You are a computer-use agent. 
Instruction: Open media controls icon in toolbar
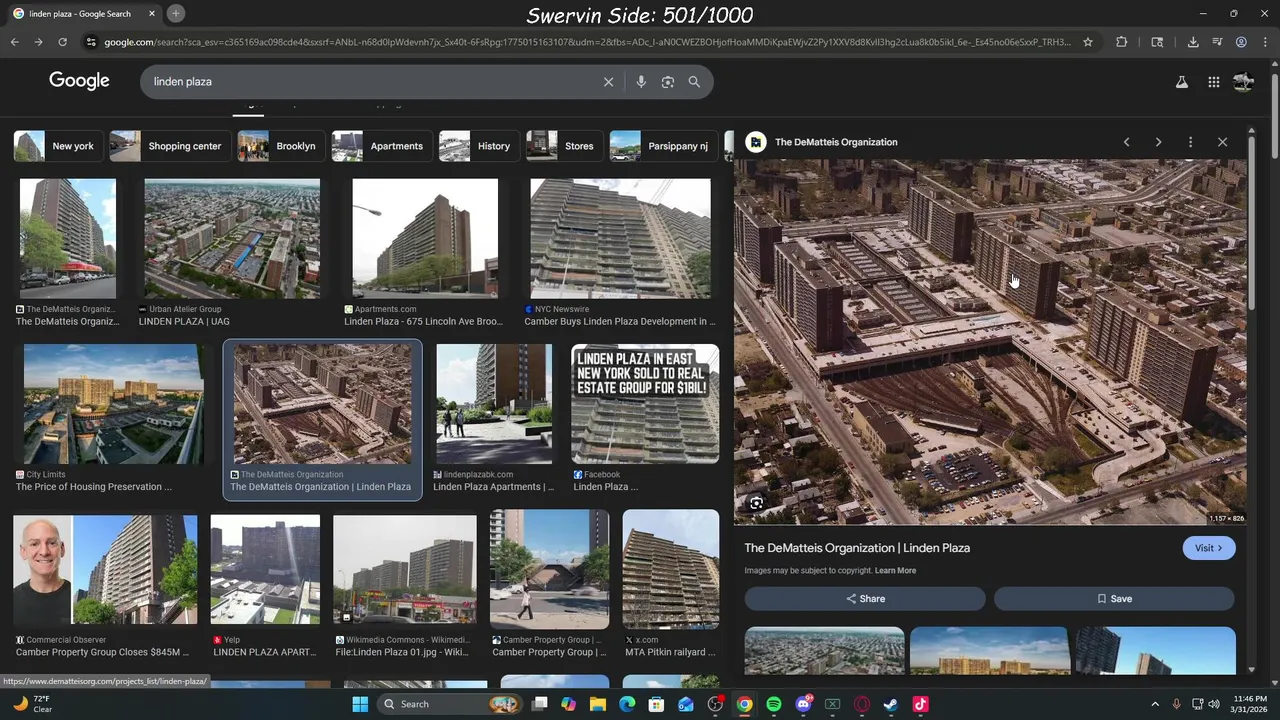pos(1217,42)
